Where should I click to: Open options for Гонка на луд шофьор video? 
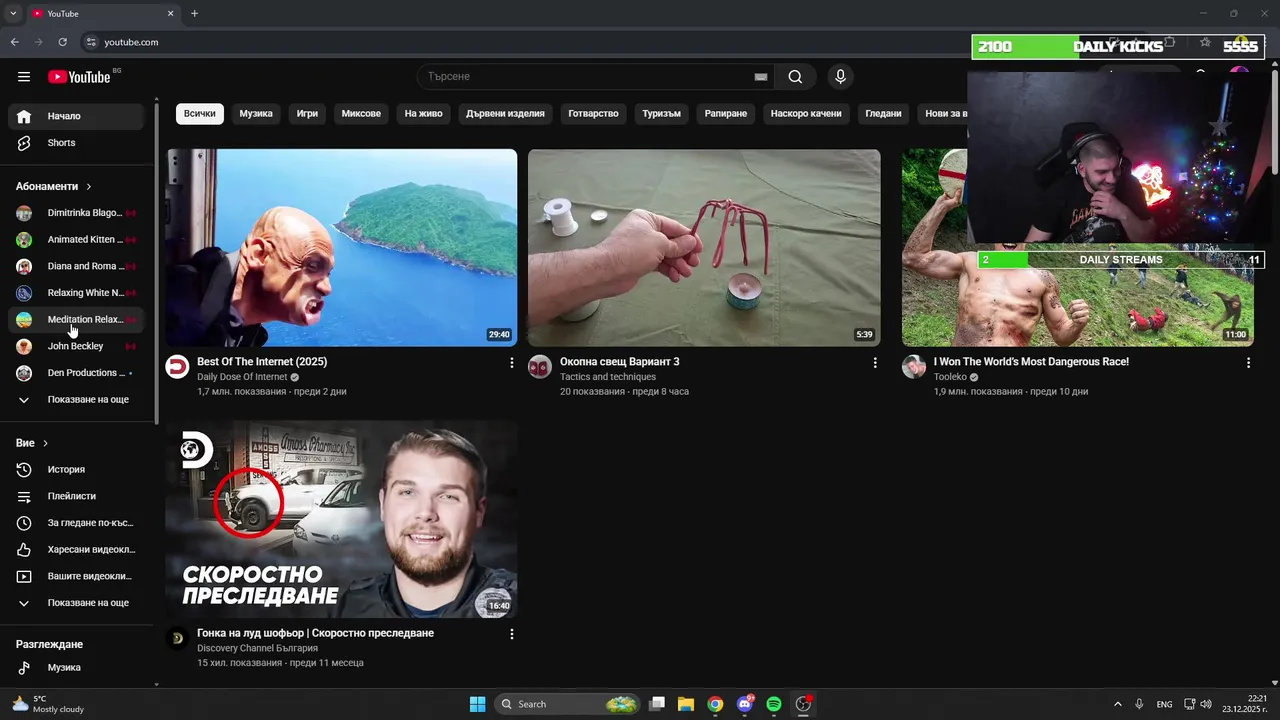(x=512, y=633)
